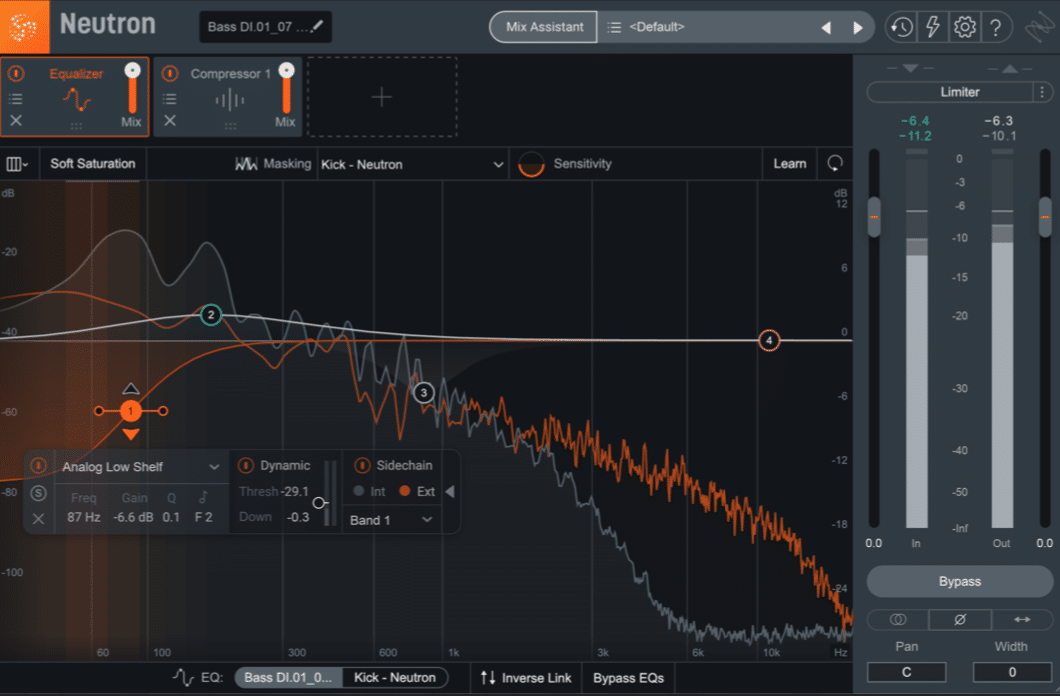Image resolution: width=1060 pixels, height=696 pixels.
Task: Remove Compressor 1 module with X
Action: 170,120
